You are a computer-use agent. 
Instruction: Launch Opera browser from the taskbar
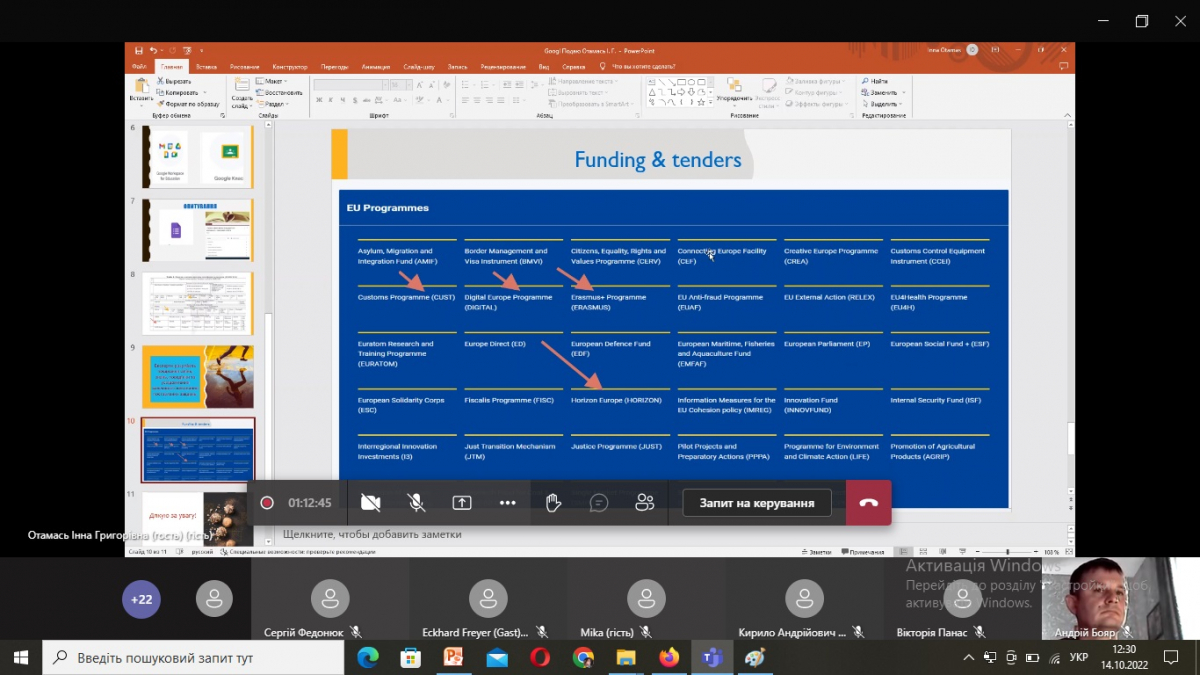click(540, 658)
